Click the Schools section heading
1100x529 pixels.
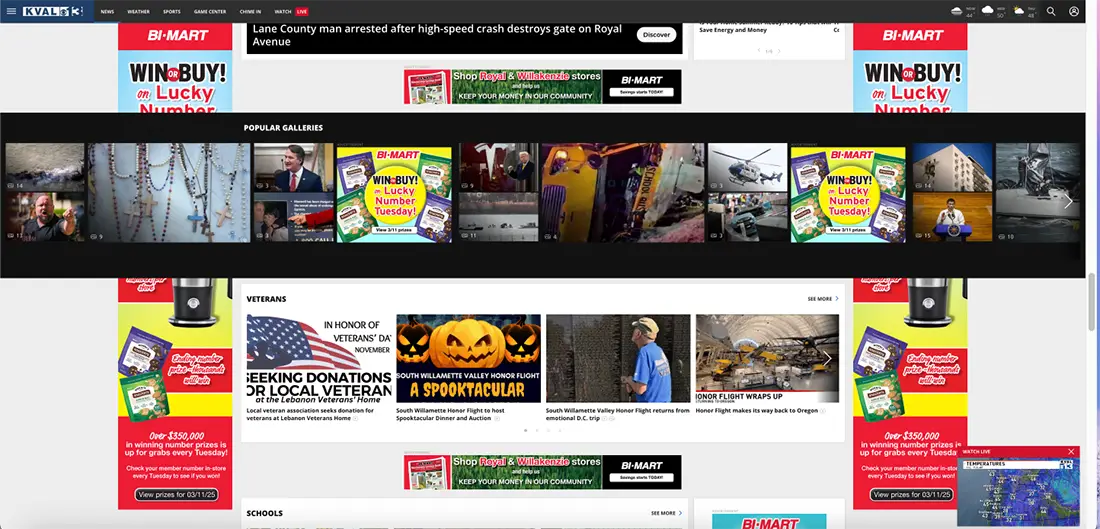click(x=264, y=514)
